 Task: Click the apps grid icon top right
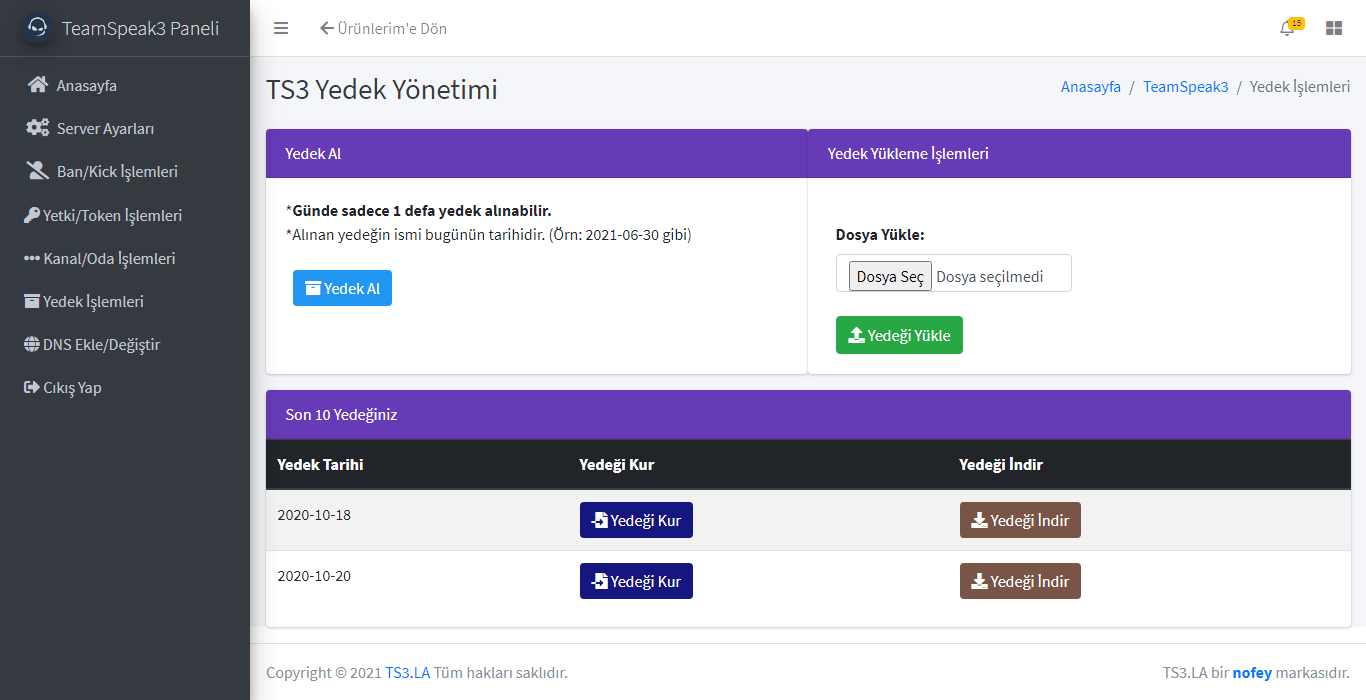pos(1334,28)
